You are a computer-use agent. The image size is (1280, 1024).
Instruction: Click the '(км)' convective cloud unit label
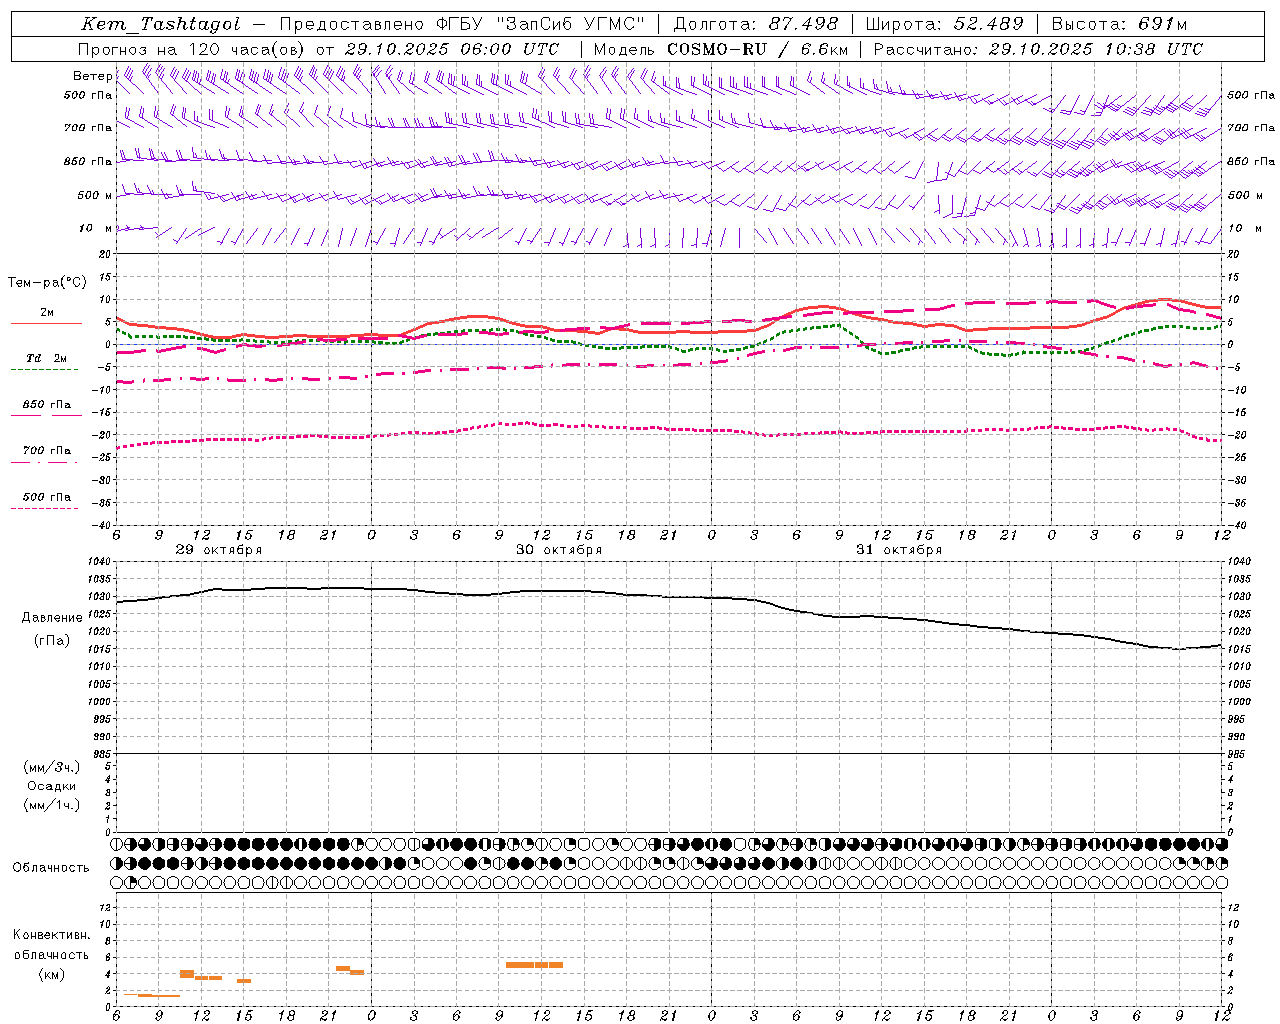coord(52,974)
